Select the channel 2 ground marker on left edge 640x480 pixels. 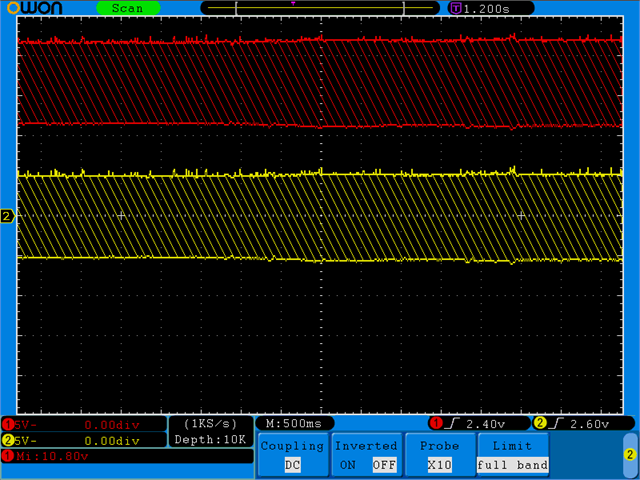point(7,216)
